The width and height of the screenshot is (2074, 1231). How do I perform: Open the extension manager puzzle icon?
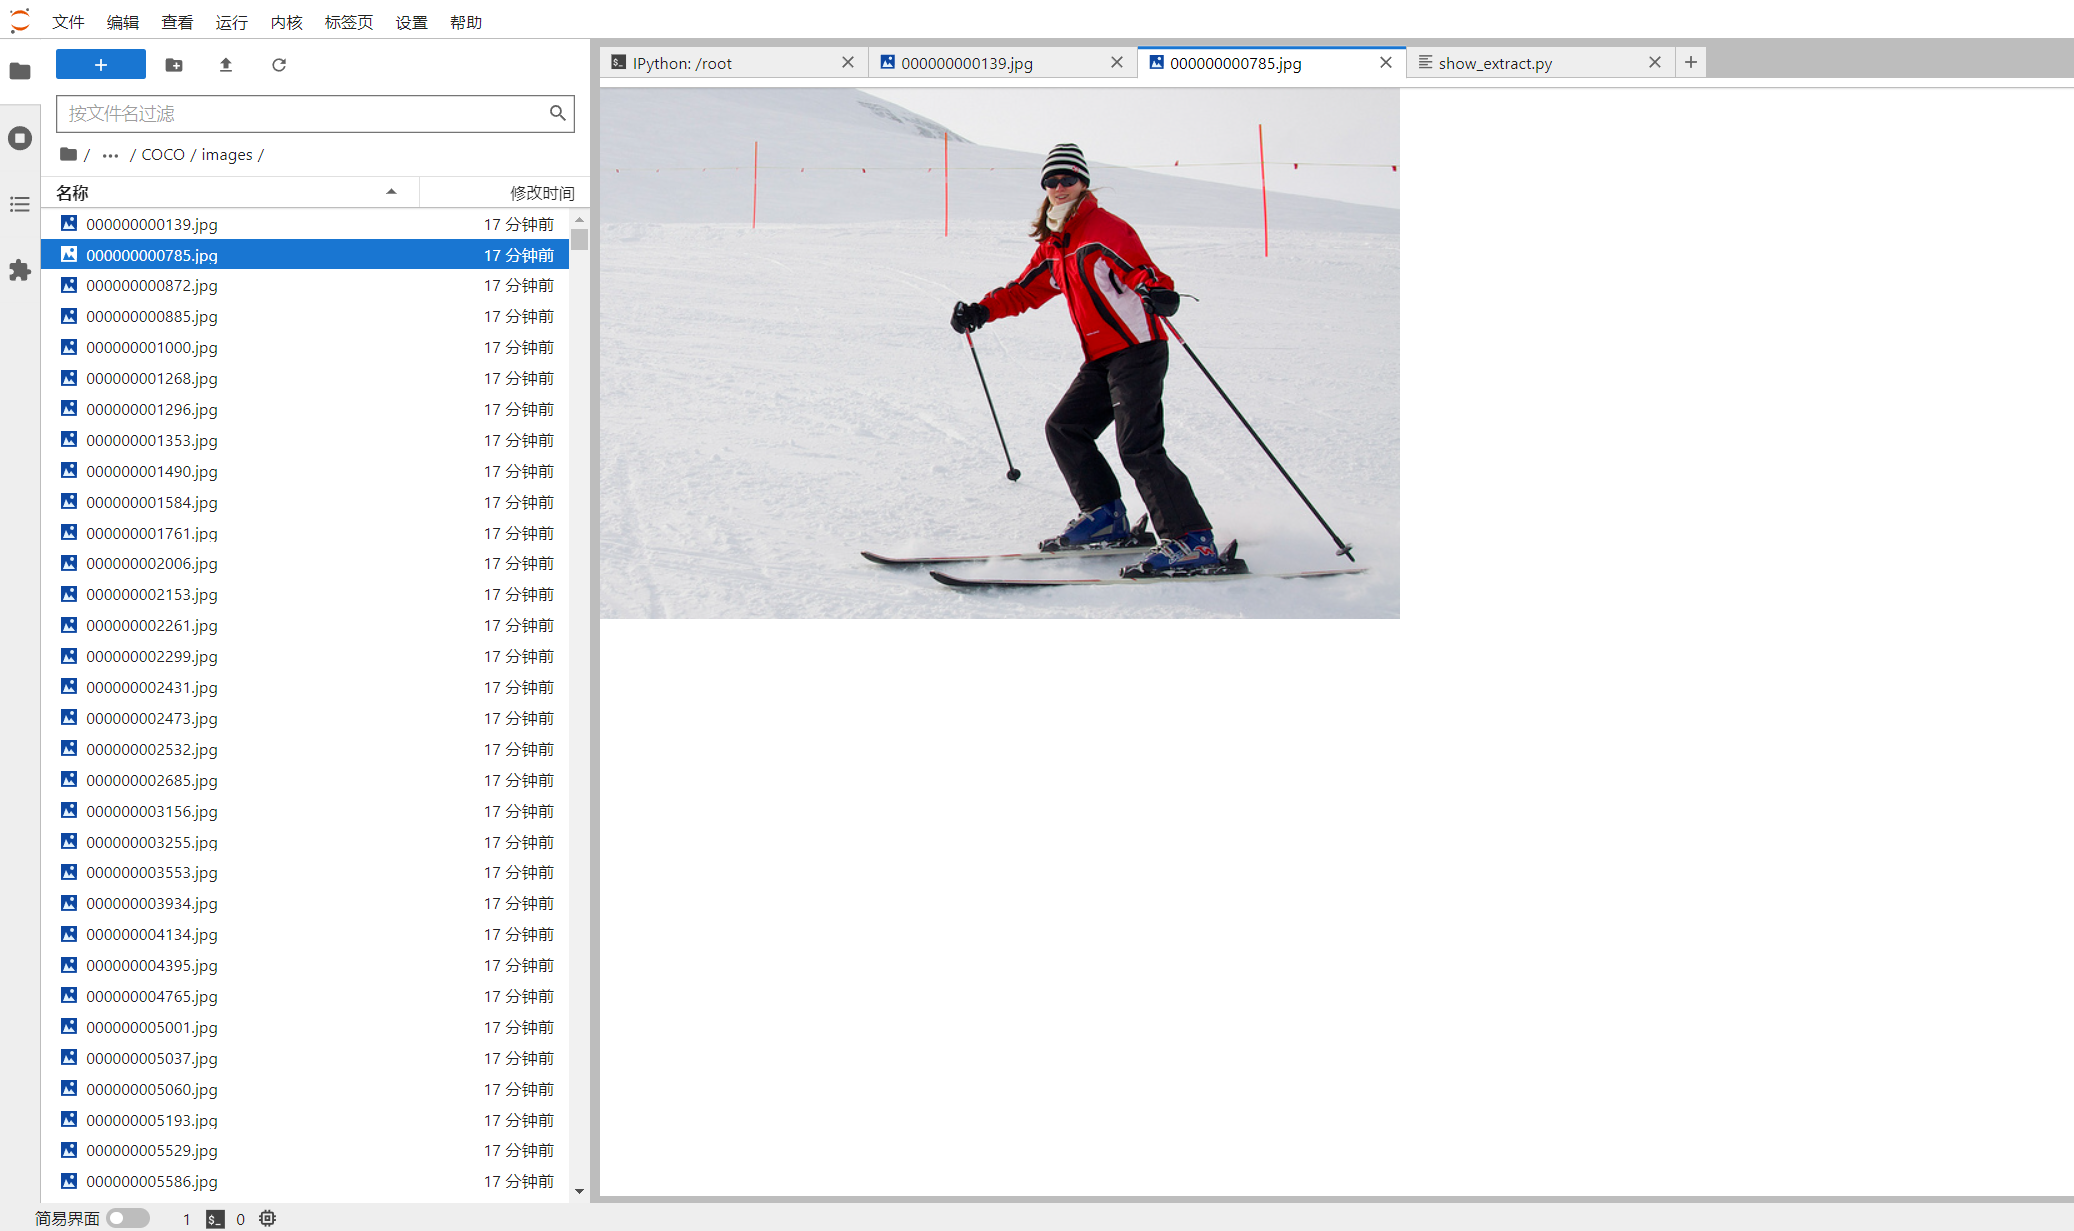20,270
